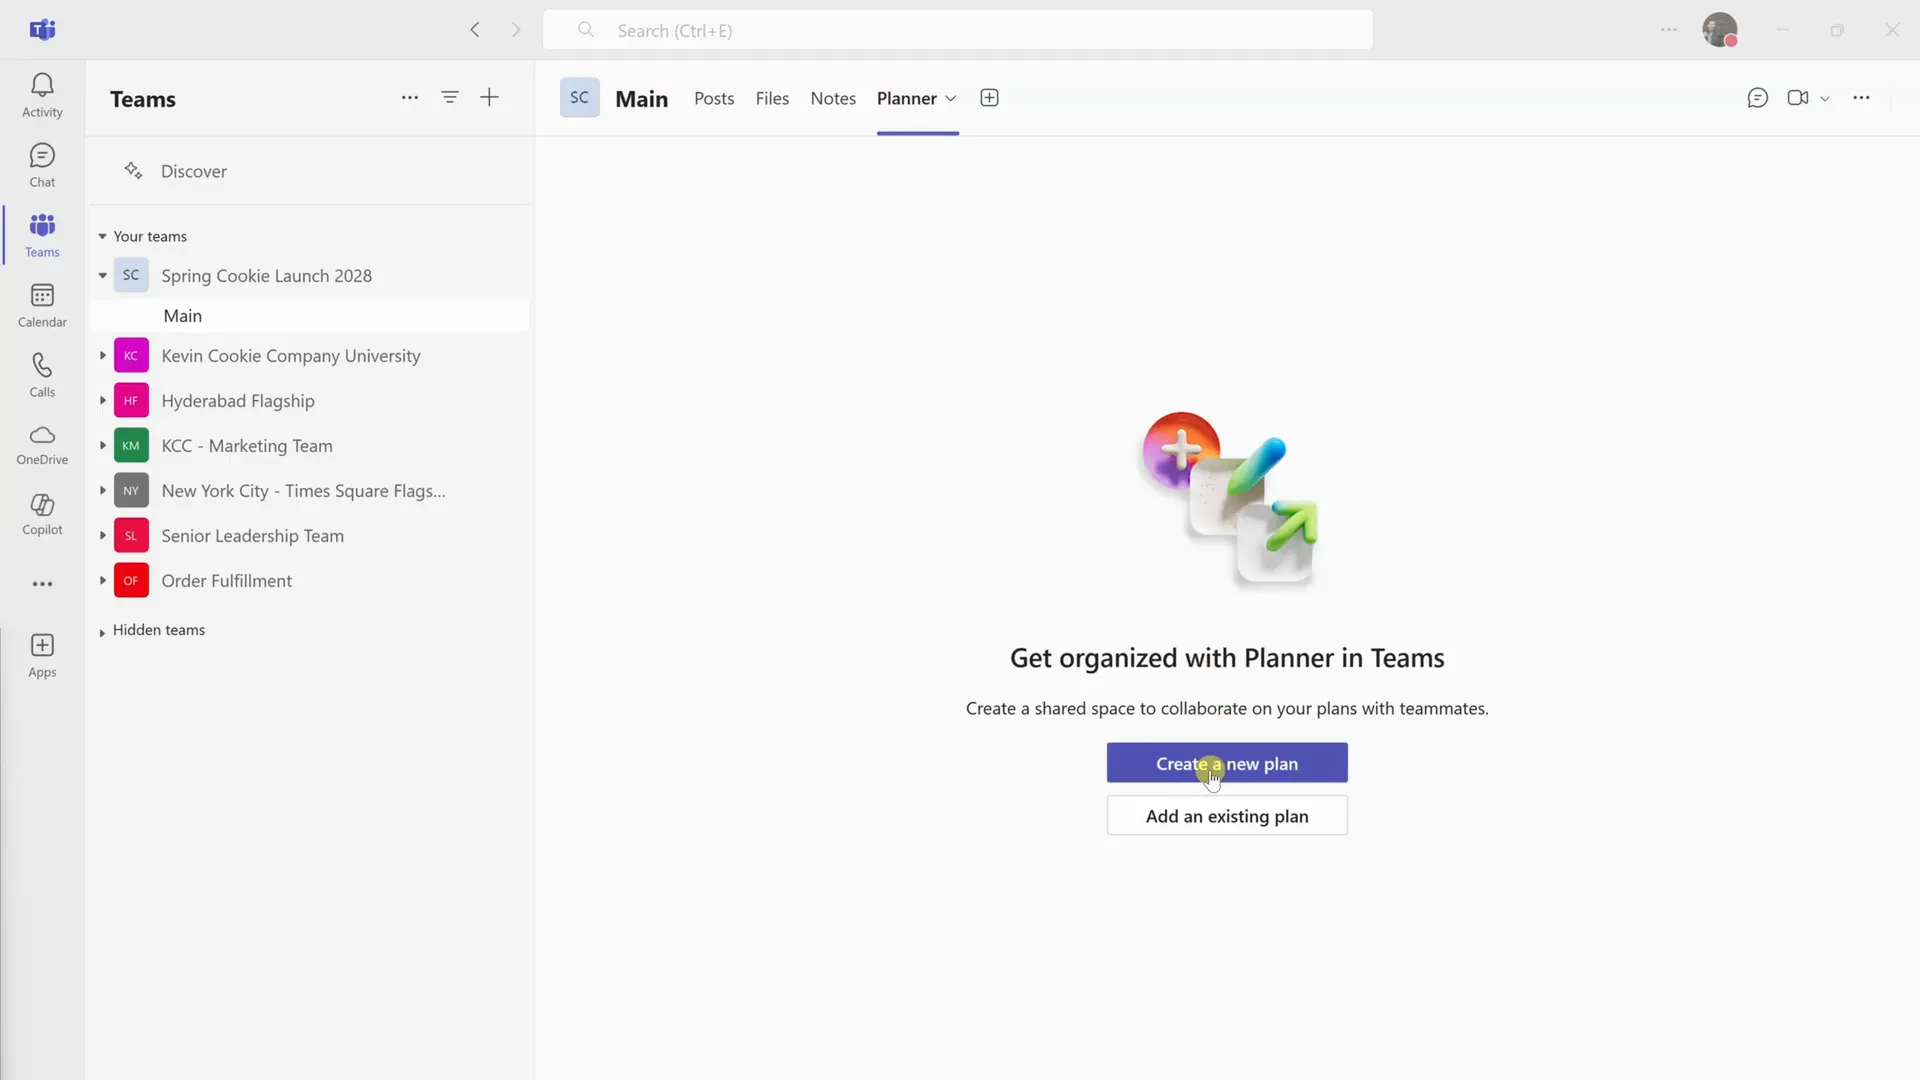This screenshot has width=1920, height=1080.
Task: Open Calls in the sidebar
Action: [42, 375]
